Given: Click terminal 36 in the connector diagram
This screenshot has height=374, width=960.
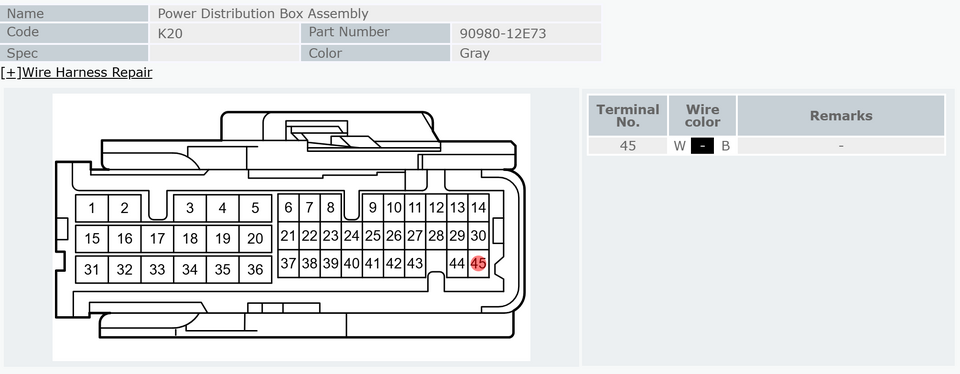Looking at the screenshot, I should (x=255, y=269).
